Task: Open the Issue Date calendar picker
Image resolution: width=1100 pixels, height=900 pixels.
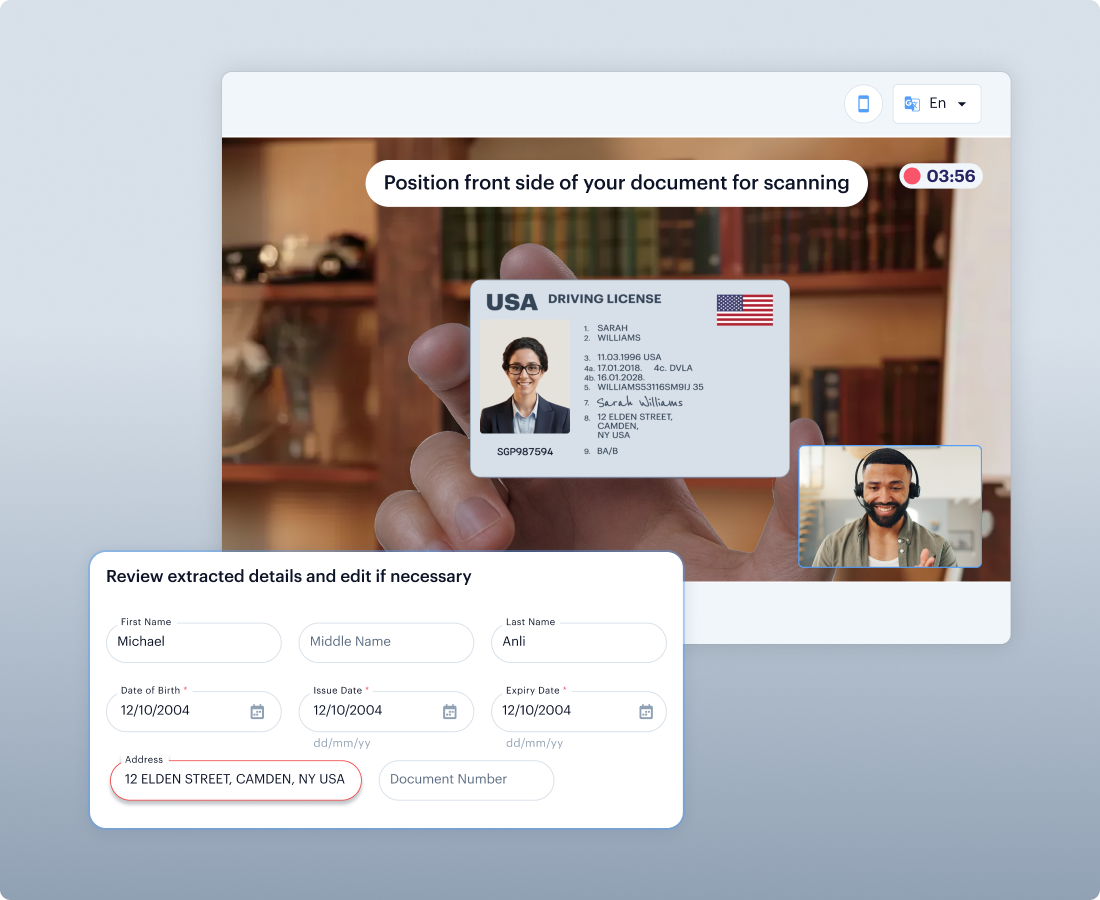Action: 450,711
